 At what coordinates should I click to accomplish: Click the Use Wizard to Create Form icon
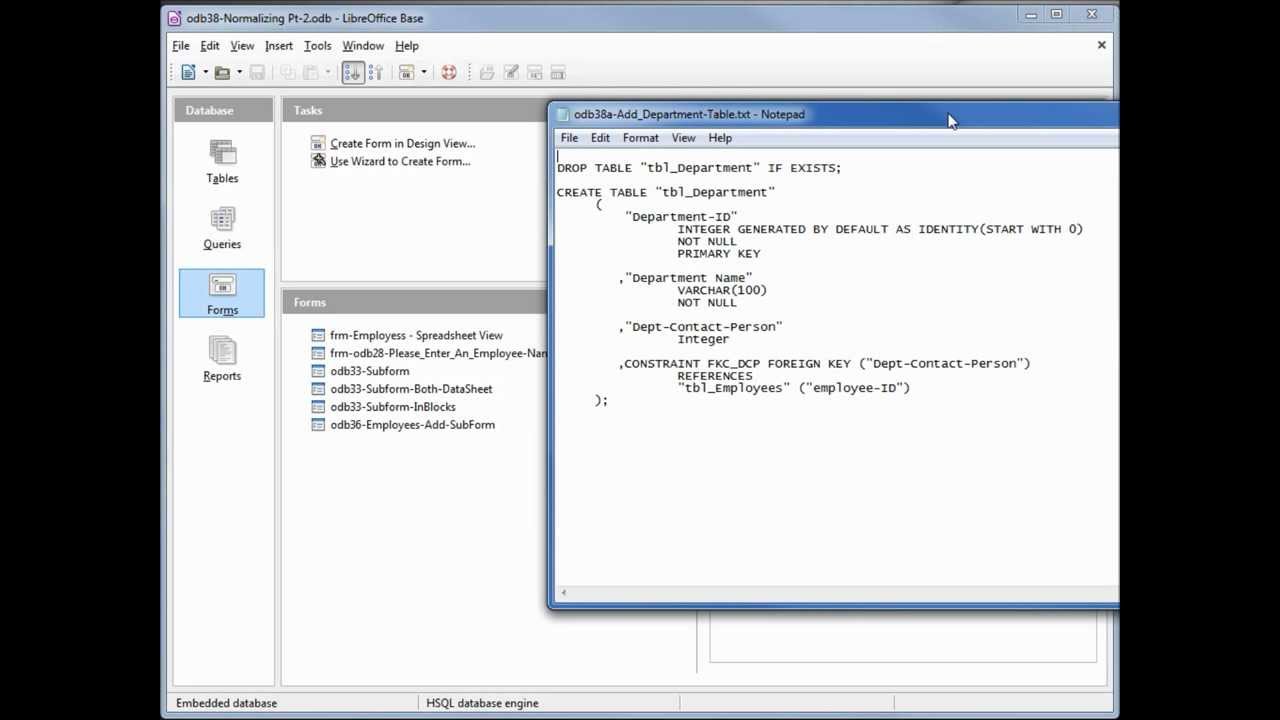pyautogui.click(x=318, y=161)
